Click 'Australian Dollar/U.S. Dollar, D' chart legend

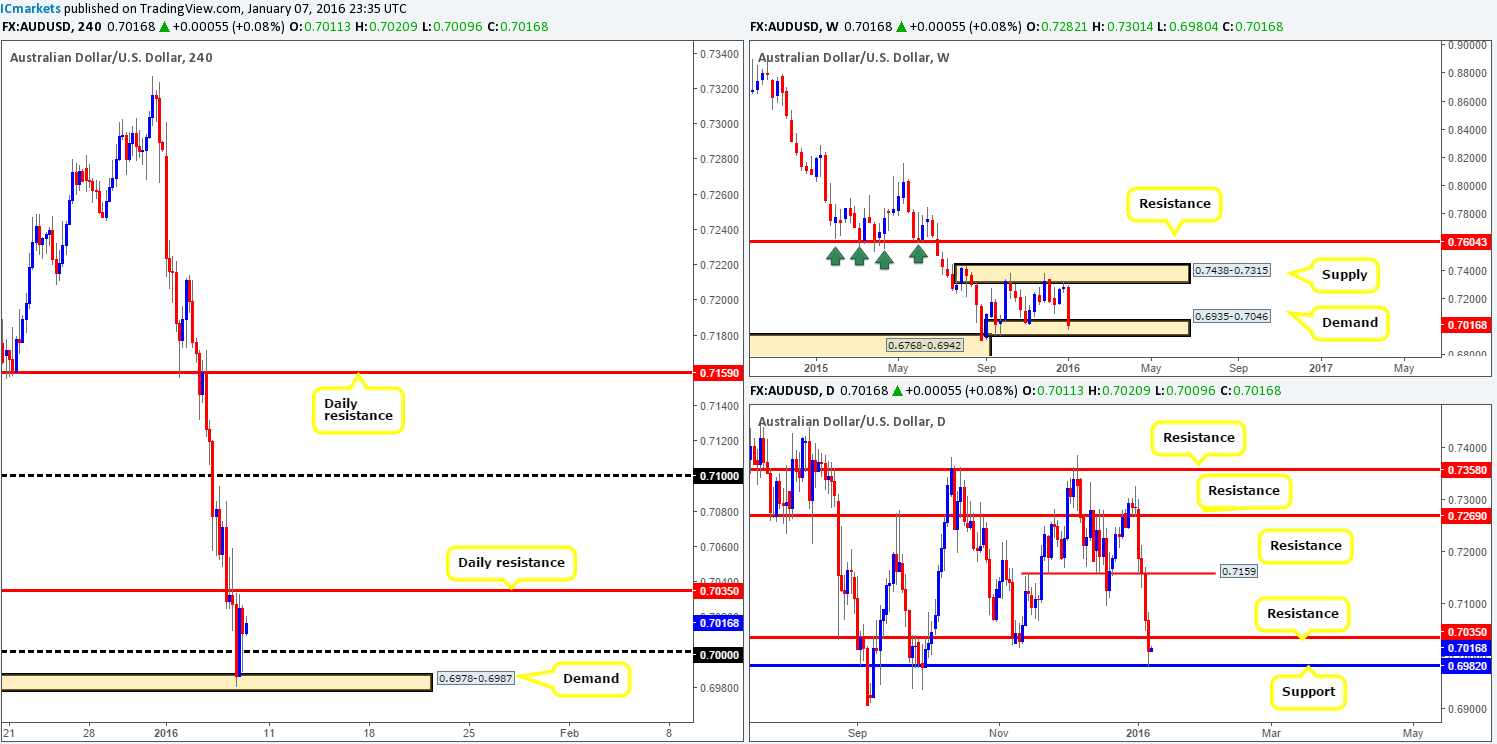[x=851, y=420]
